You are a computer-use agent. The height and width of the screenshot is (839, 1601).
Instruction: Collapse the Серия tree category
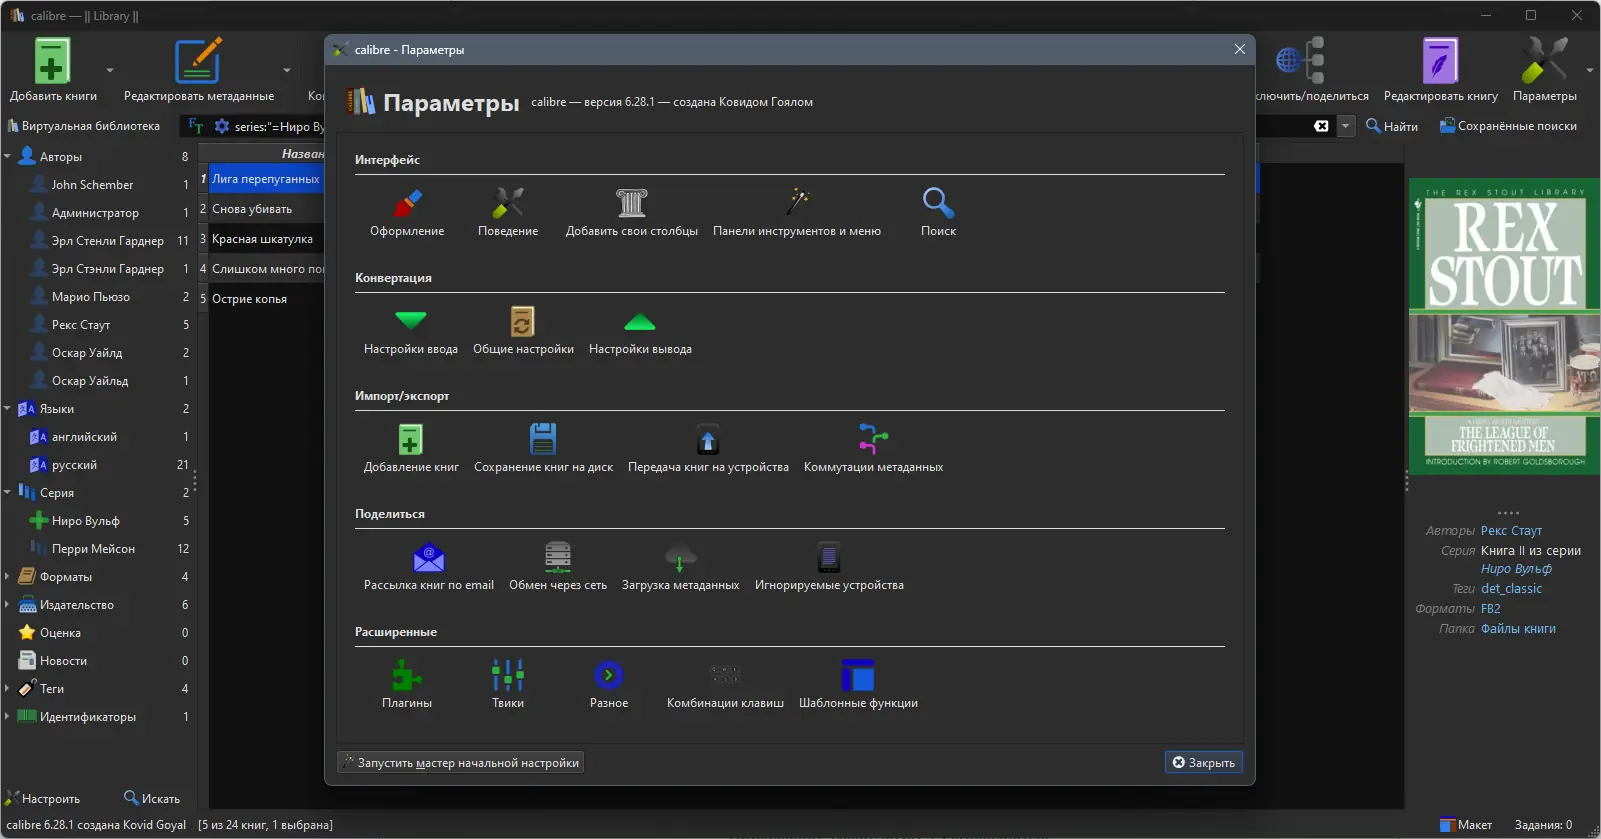point(7,493)
